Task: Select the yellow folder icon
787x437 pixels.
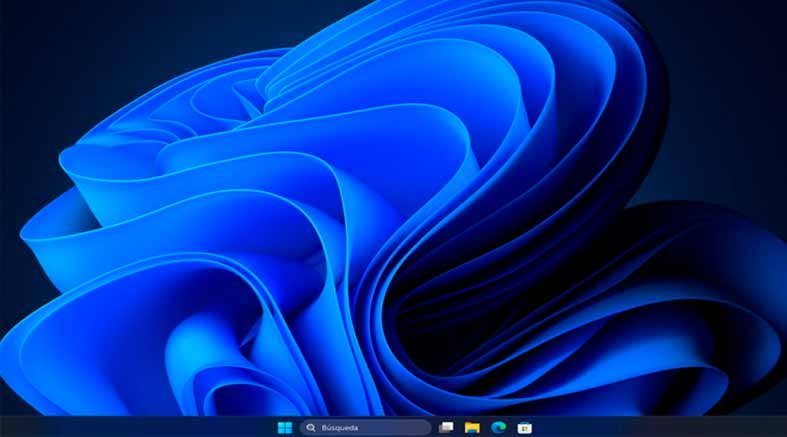Action: coord(472,427)
